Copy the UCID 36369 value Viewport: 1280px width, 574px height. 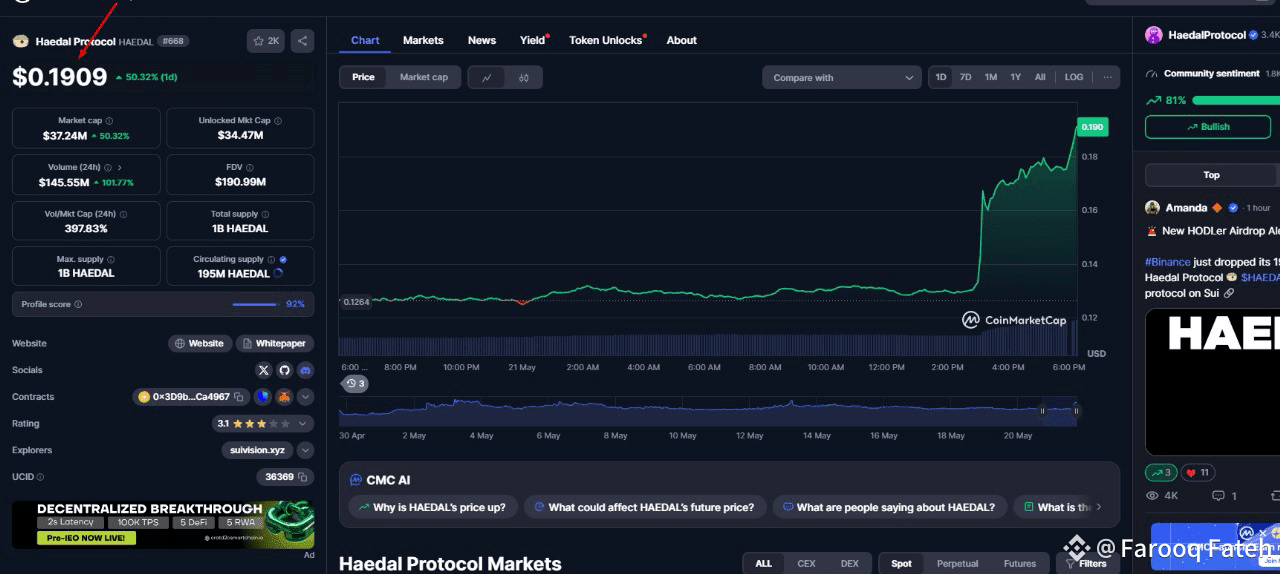coord(303,477)
